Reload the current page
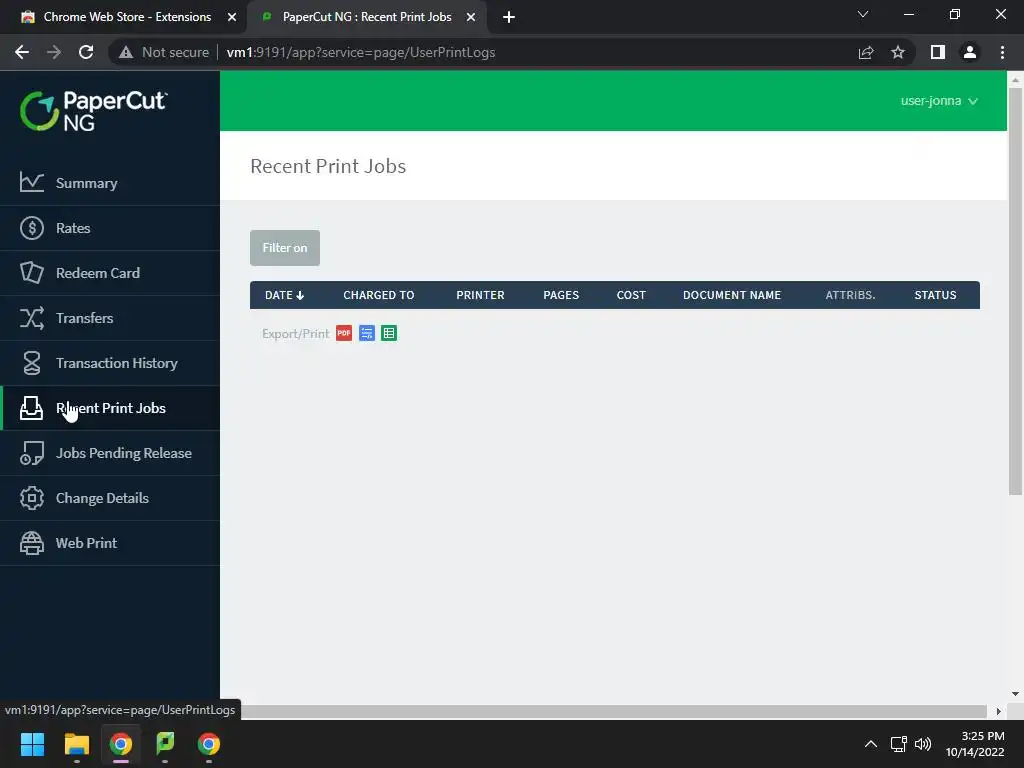This screenshot has width=1024, height=768. (86, 52)
